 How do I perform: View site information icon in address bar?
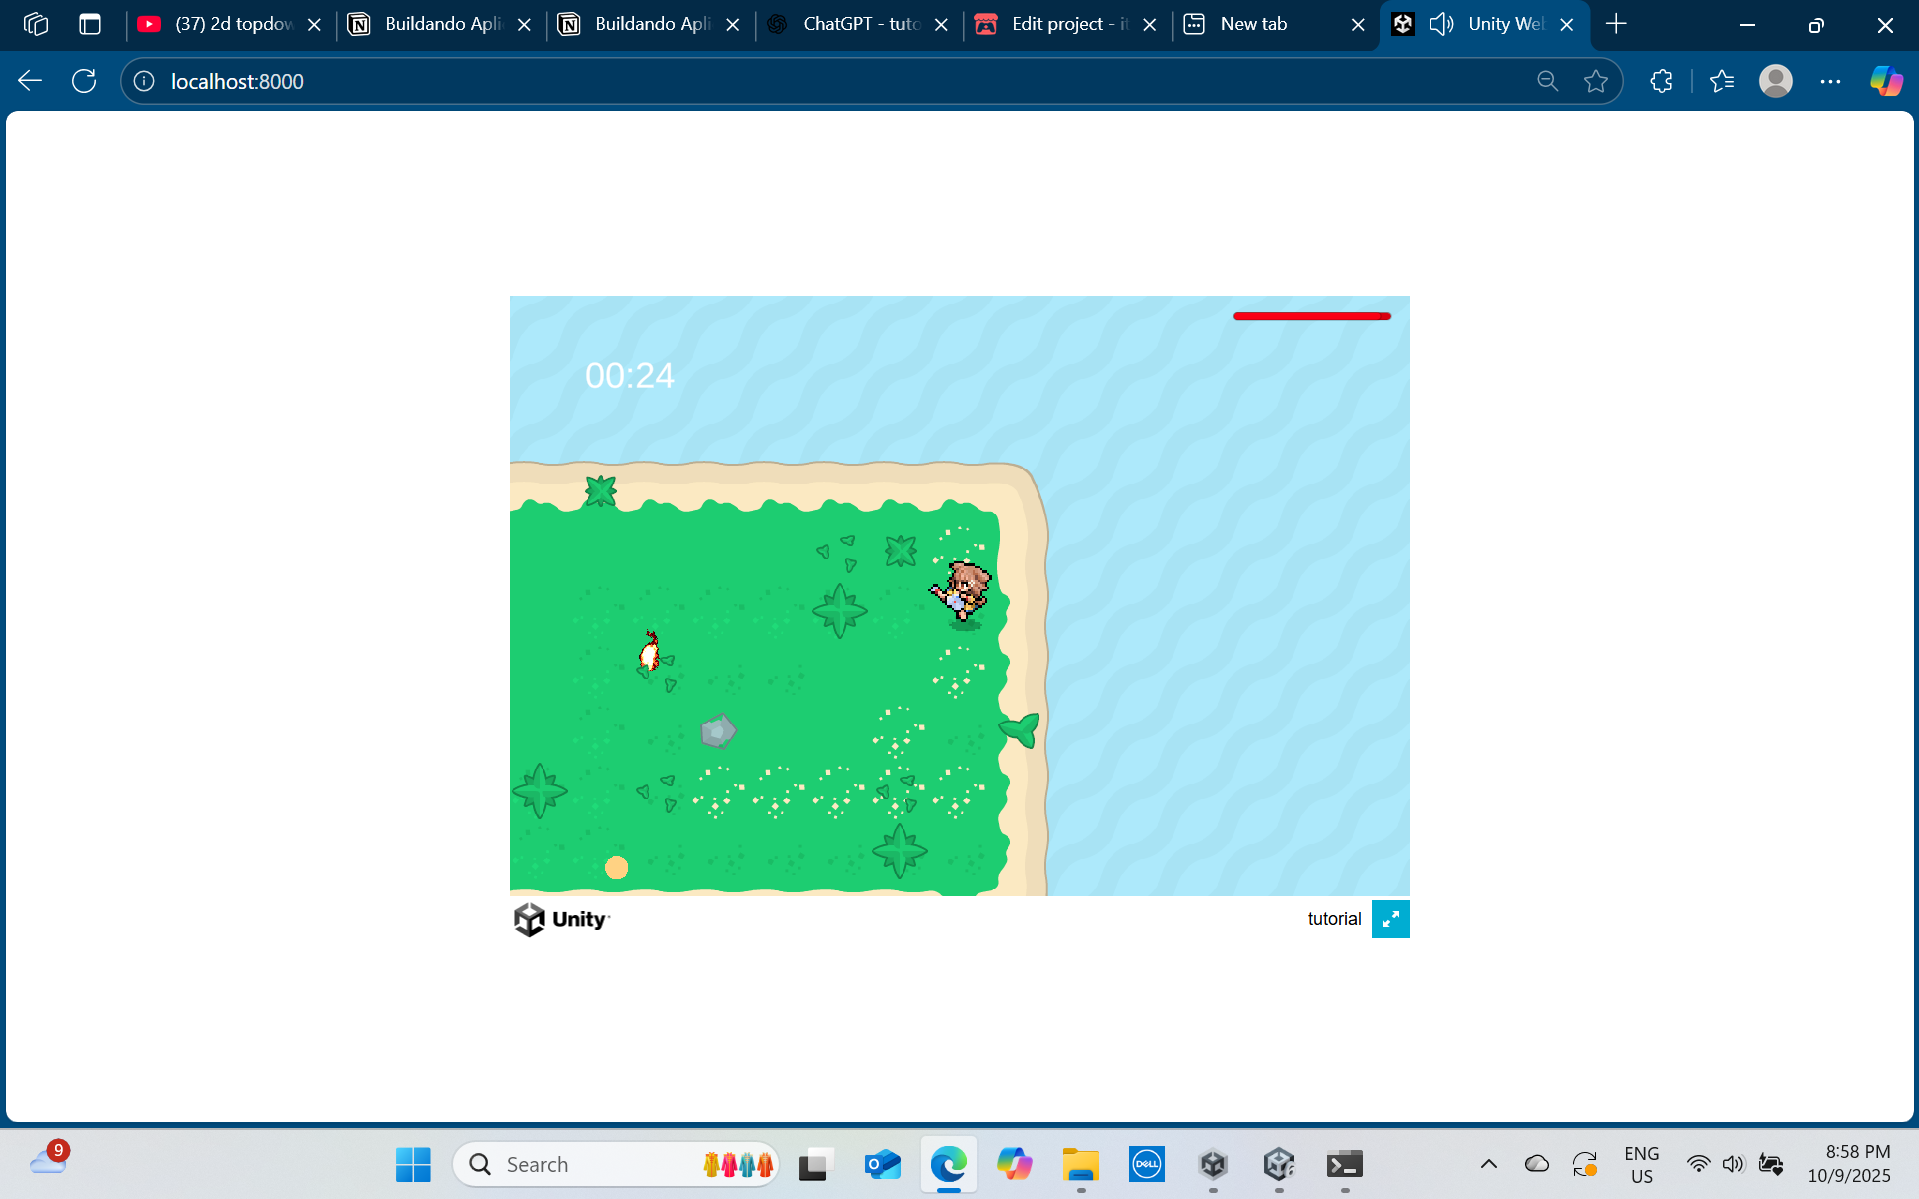pos(144,81)
